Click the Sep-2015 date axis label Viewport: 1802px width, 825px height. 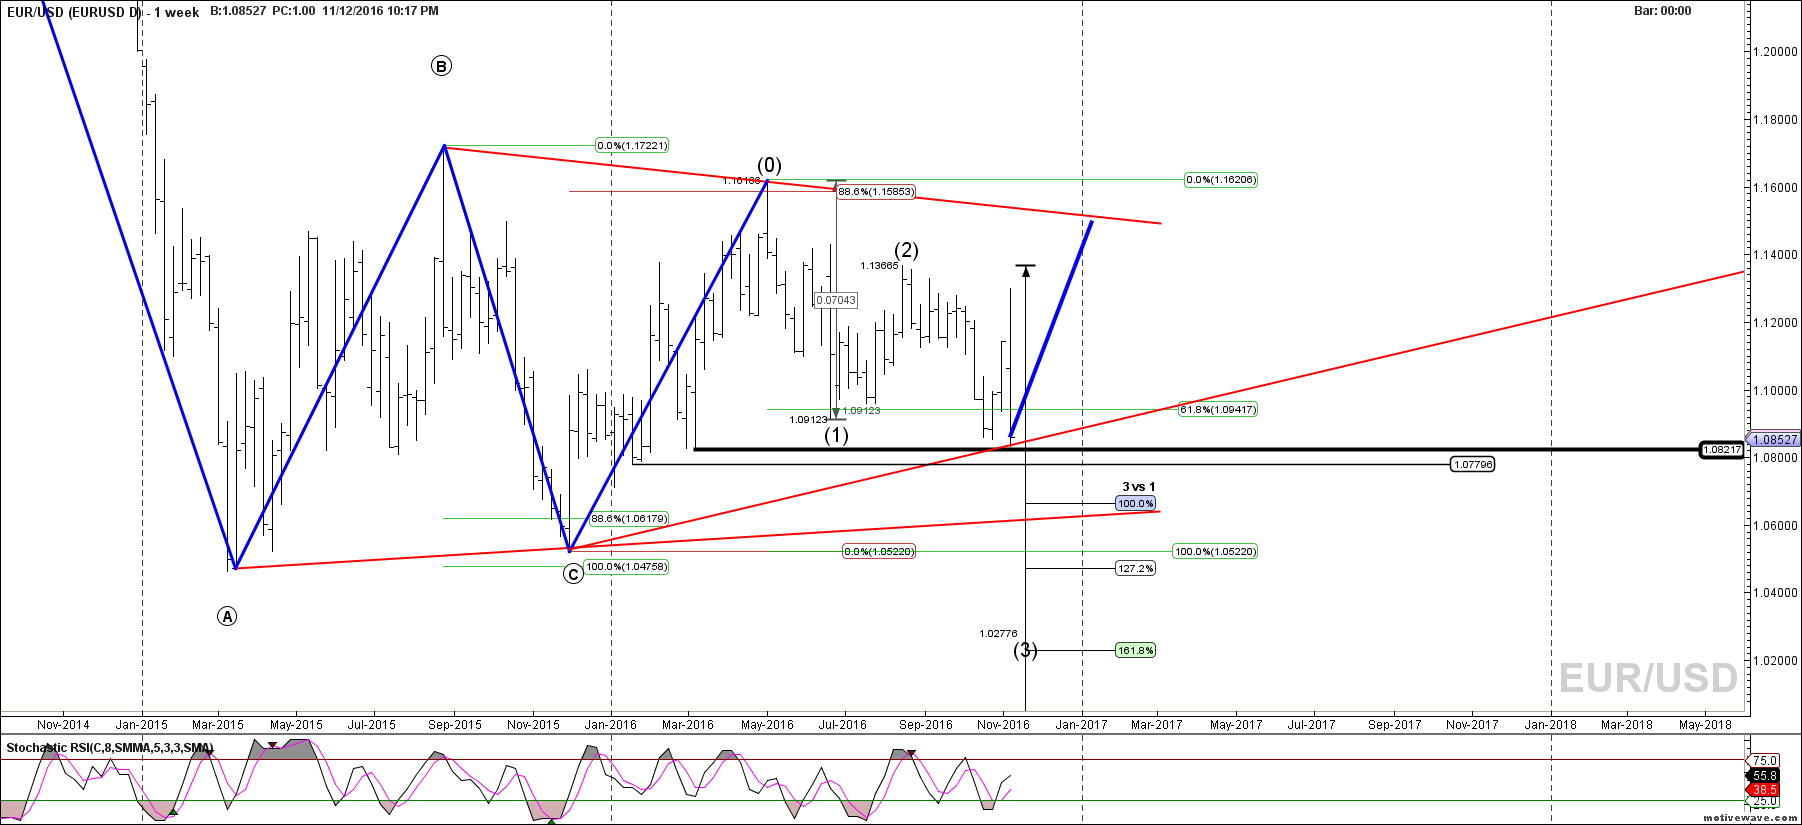click(455, 725)
